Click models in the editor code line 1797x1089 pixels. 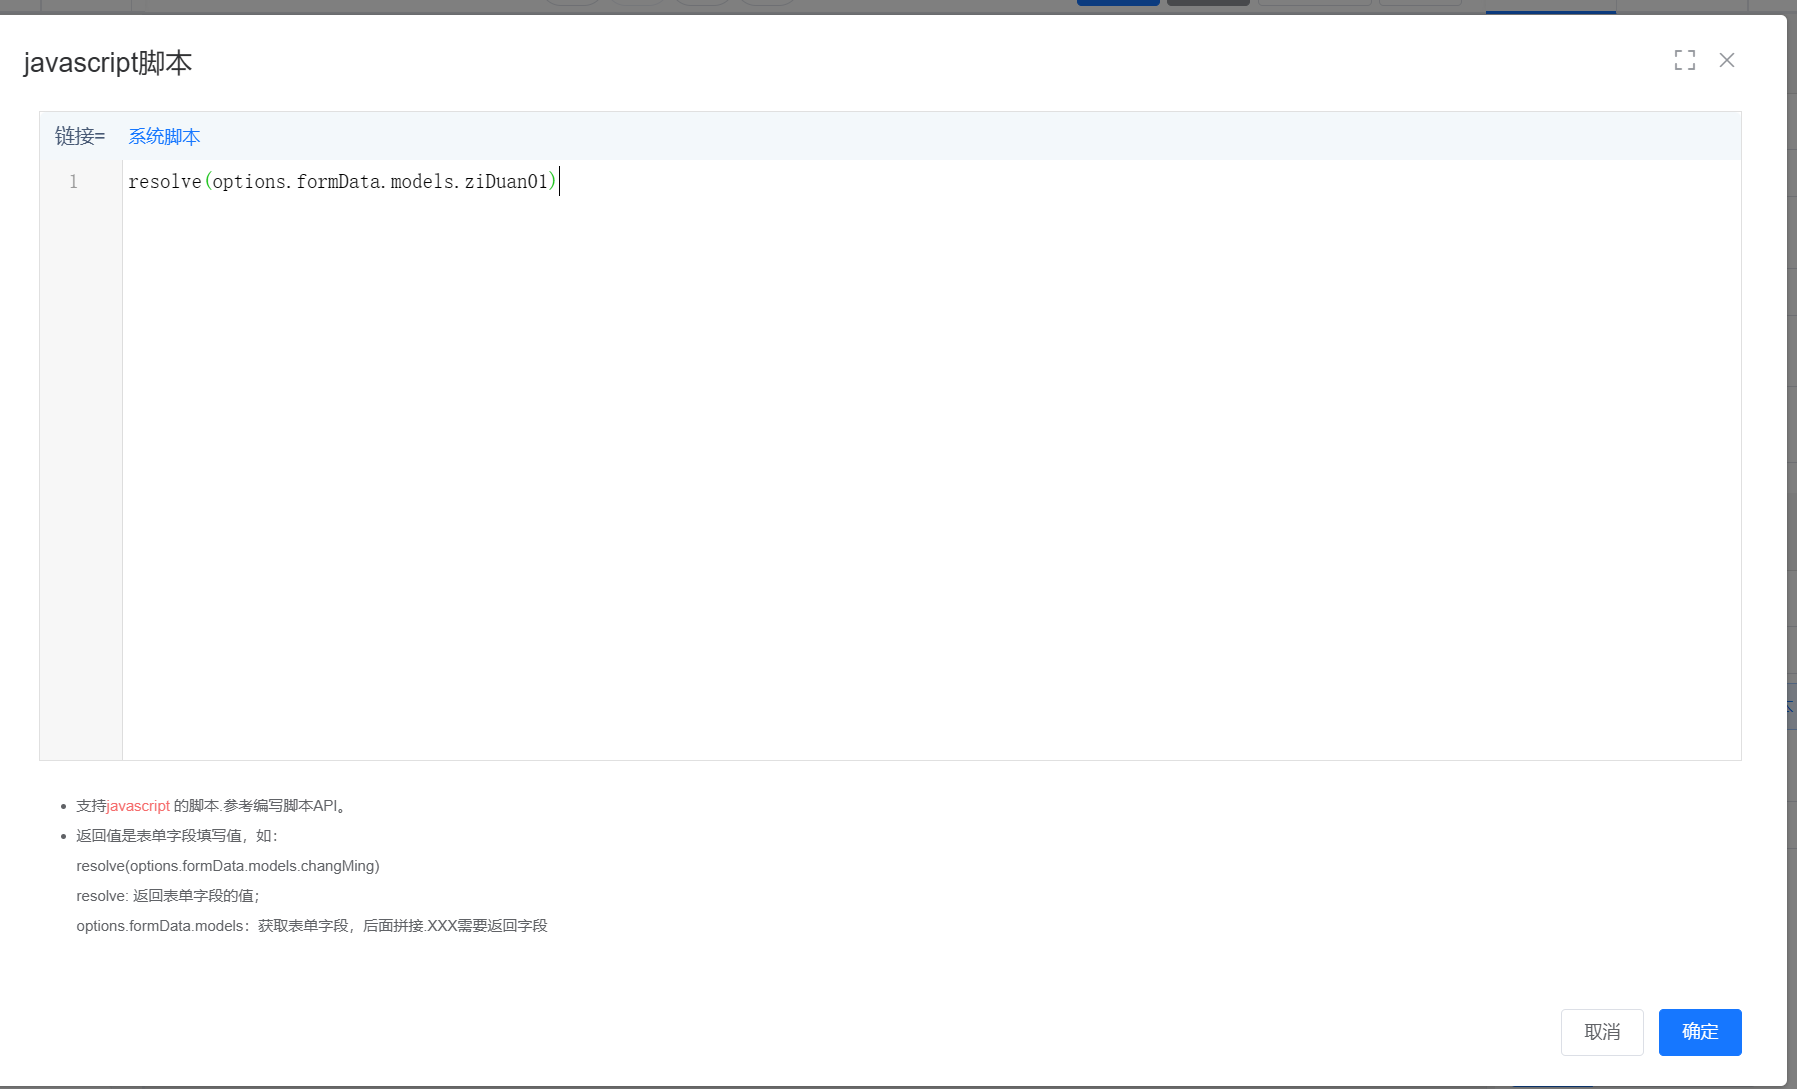coord(421,182)
